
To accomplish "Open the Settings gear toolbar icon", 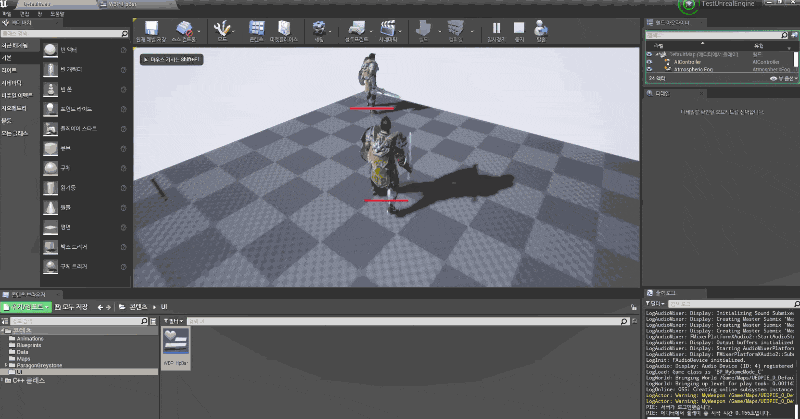I will [x=319, y=28].
